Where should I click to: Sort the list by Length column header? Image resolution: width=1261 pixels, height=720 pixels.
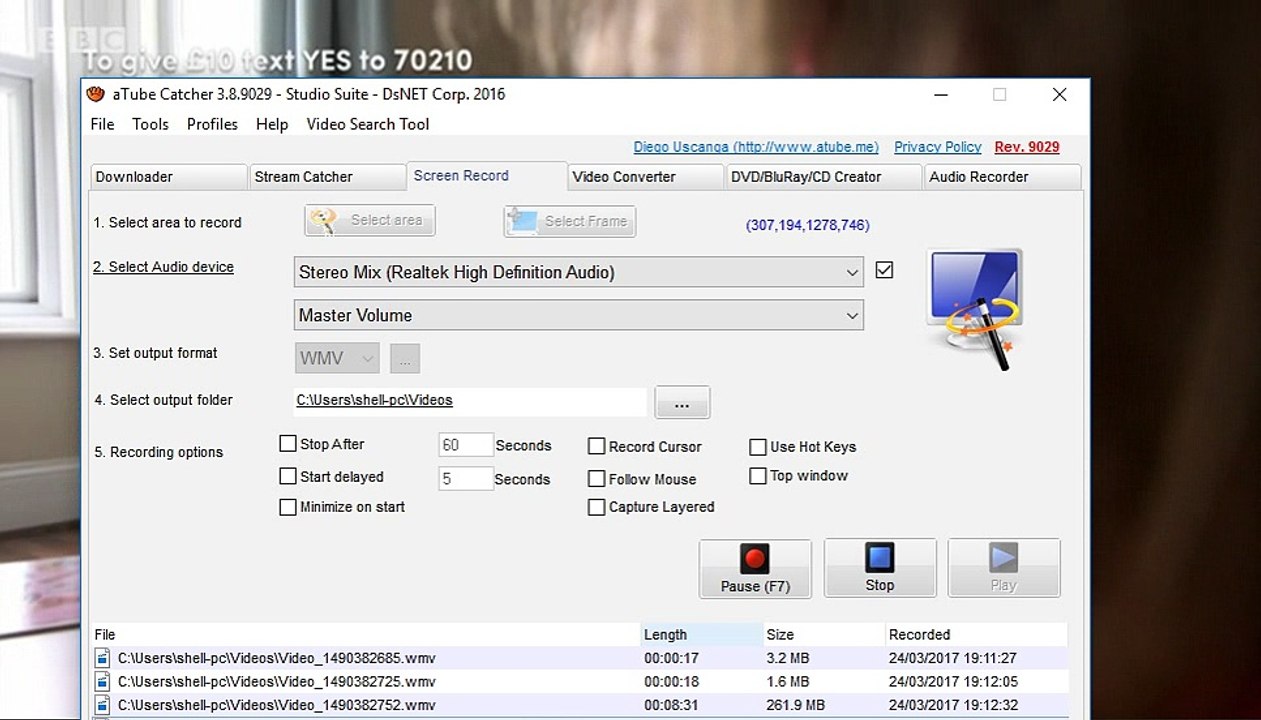[x=702, y=635]
